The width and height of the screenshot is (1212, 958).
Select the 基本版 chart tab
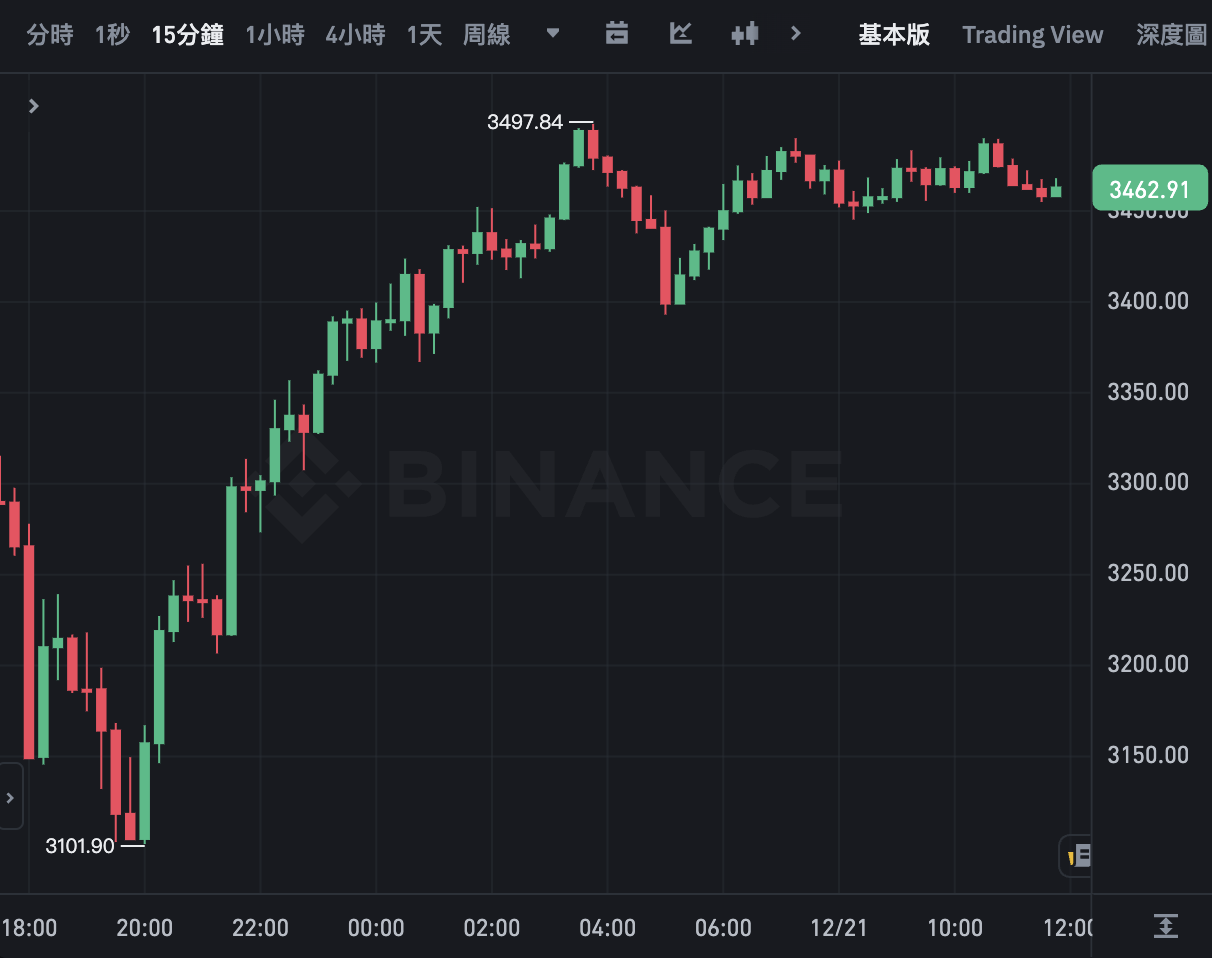tap(894, 35)
